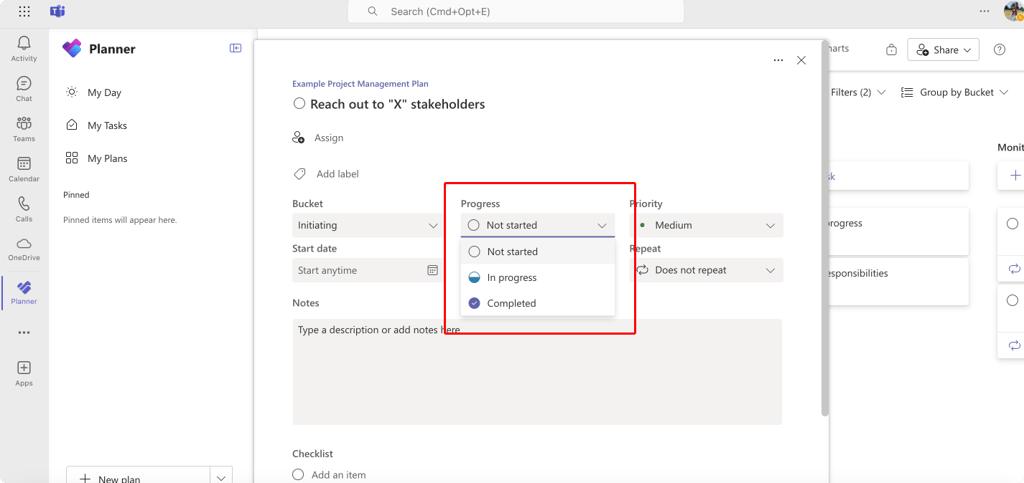This screenshot has width=1024, height=483.
Task: Mark "Reach out to X stakeholders" complete
Action: [299, 104]
